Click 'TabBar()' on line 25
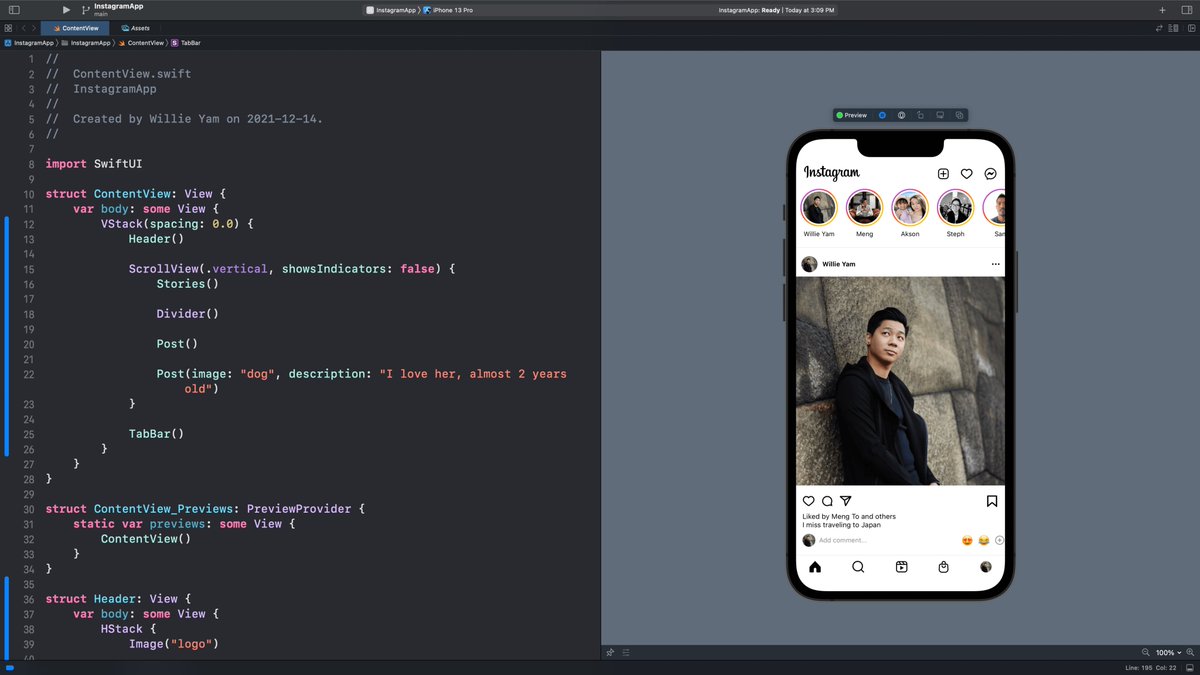The image size is (1200, 675). coord(156,434)
